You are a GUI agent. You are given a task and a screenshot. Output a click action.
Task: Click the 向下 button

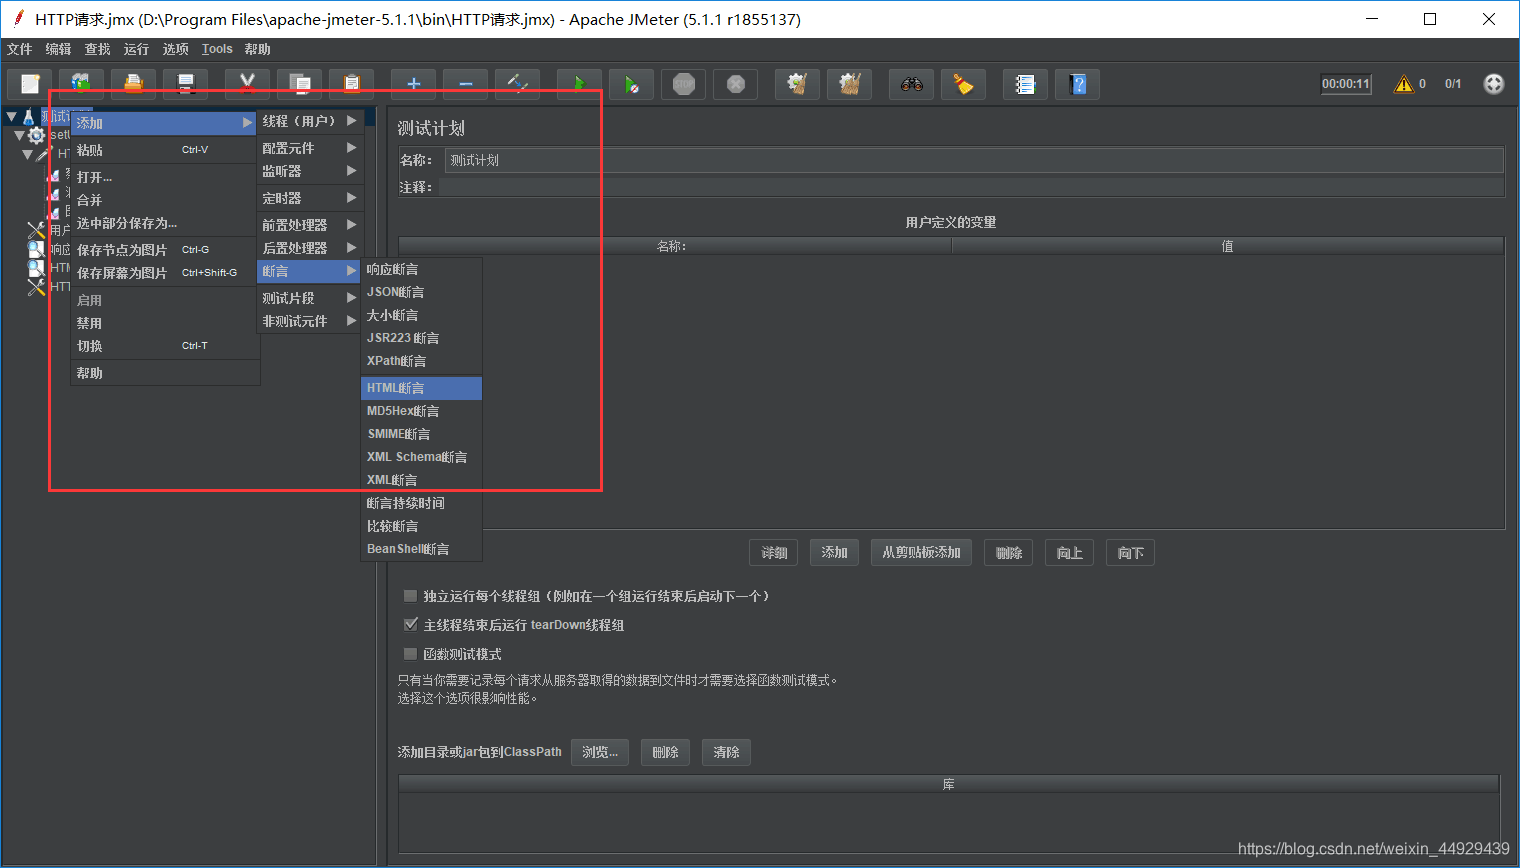[x=1130, y=553]
